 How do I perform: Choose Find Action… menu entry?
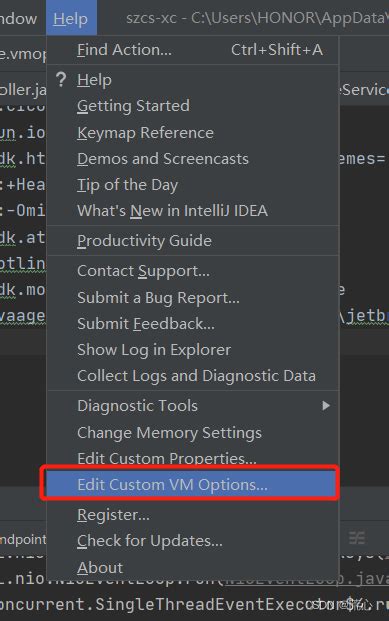pyautogui.click(x=193, y=50)
